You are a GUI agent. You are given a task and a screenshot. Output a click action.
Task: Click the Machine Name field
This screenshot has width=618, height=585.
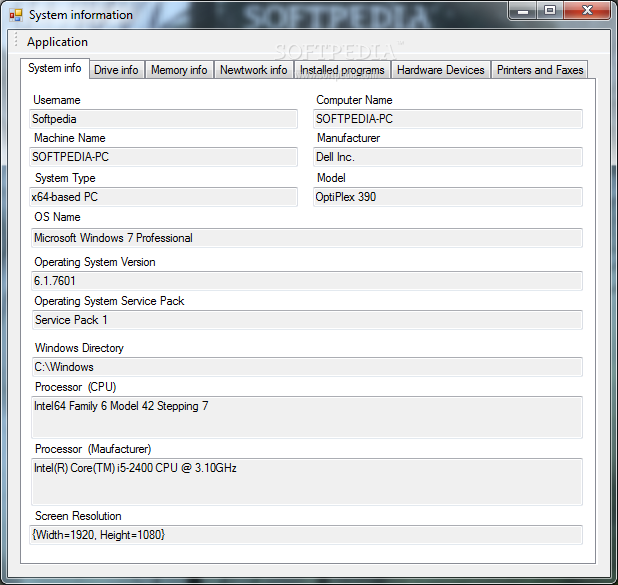[x=163, y=157]
